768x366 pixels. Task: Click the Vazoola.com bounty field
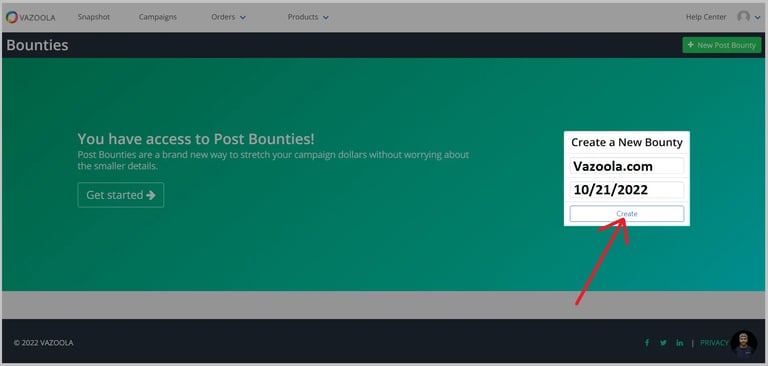tap(626, 166)
